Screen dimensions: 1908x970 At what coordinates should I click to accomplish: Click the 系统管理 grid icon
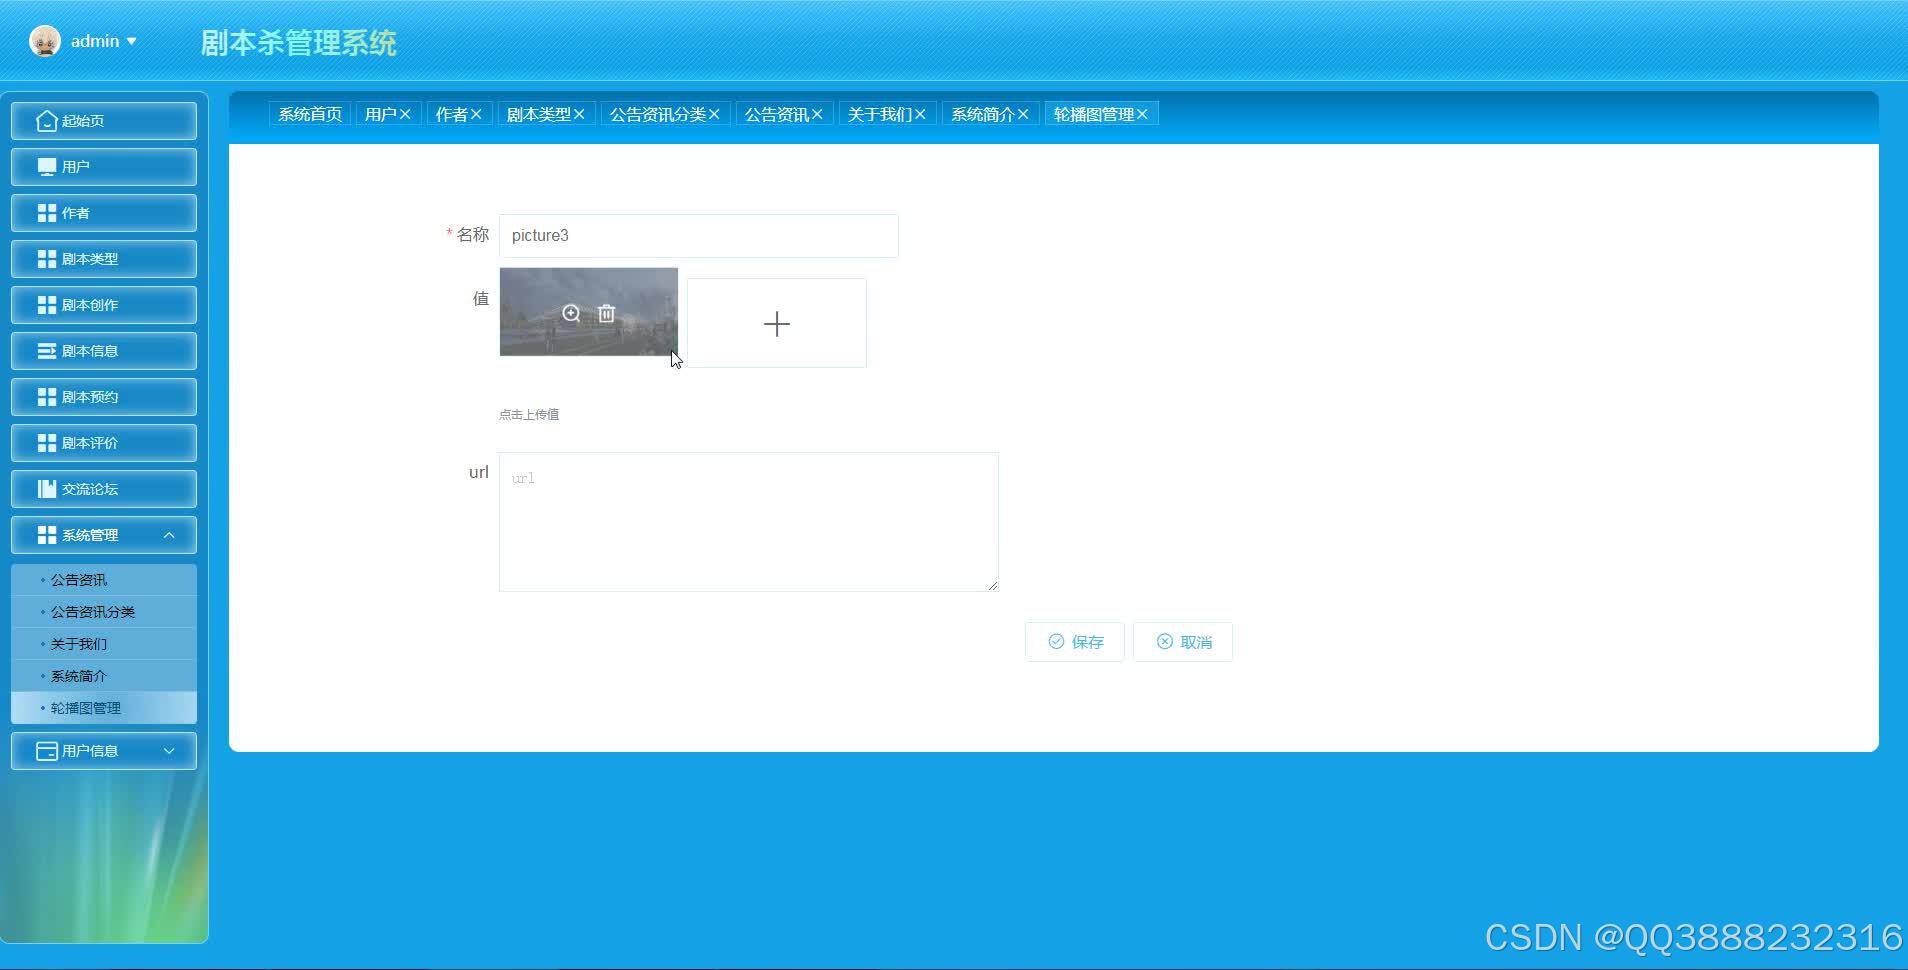(46, 535)
